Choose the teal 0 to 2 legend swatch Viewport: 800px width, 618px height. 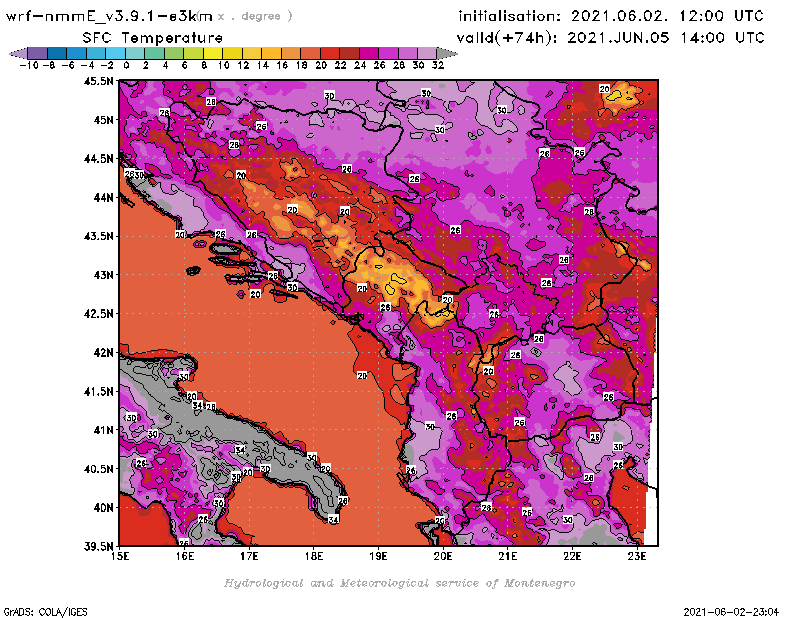[x=135, y=53]
